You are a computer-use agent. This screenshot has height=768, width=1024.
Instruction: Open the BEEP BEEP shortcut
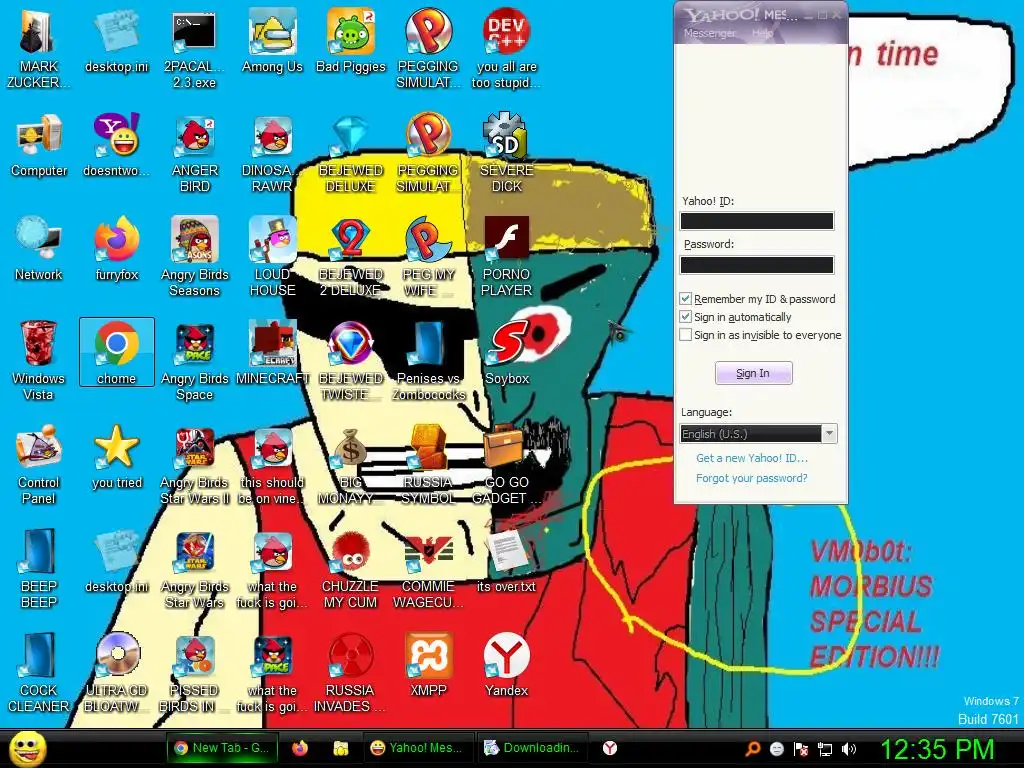click(x=39, y=567)
